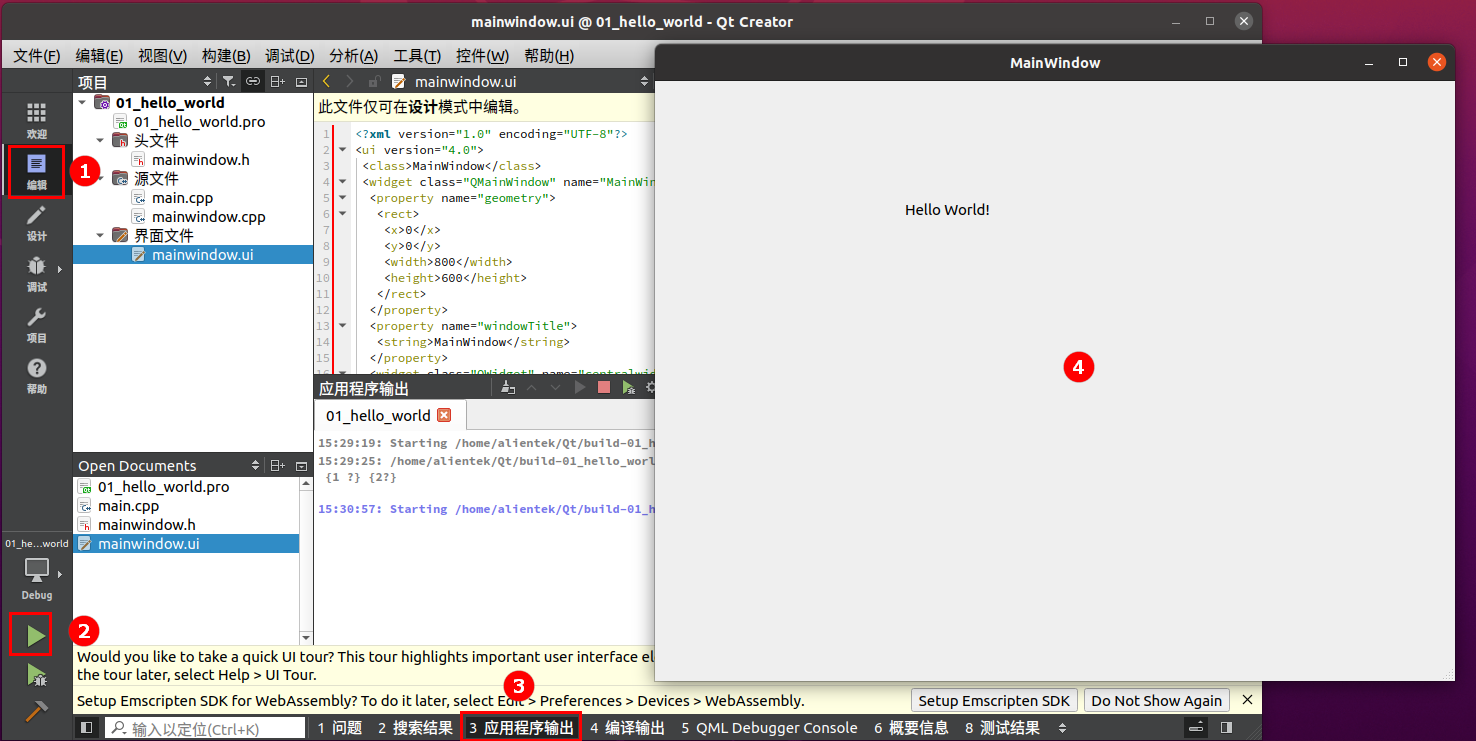
Task: Start debugging with play-bug button
Action: (x=36, y=675)
